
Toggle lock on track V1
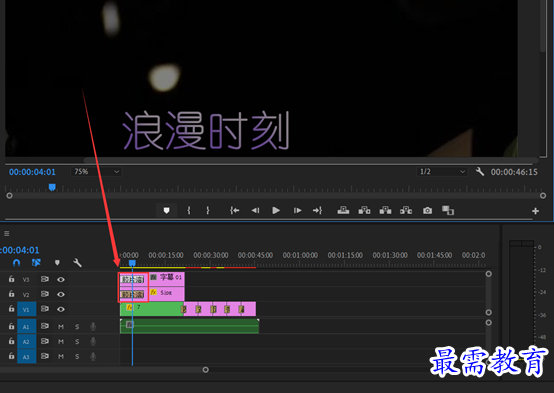tap(12, 309)
